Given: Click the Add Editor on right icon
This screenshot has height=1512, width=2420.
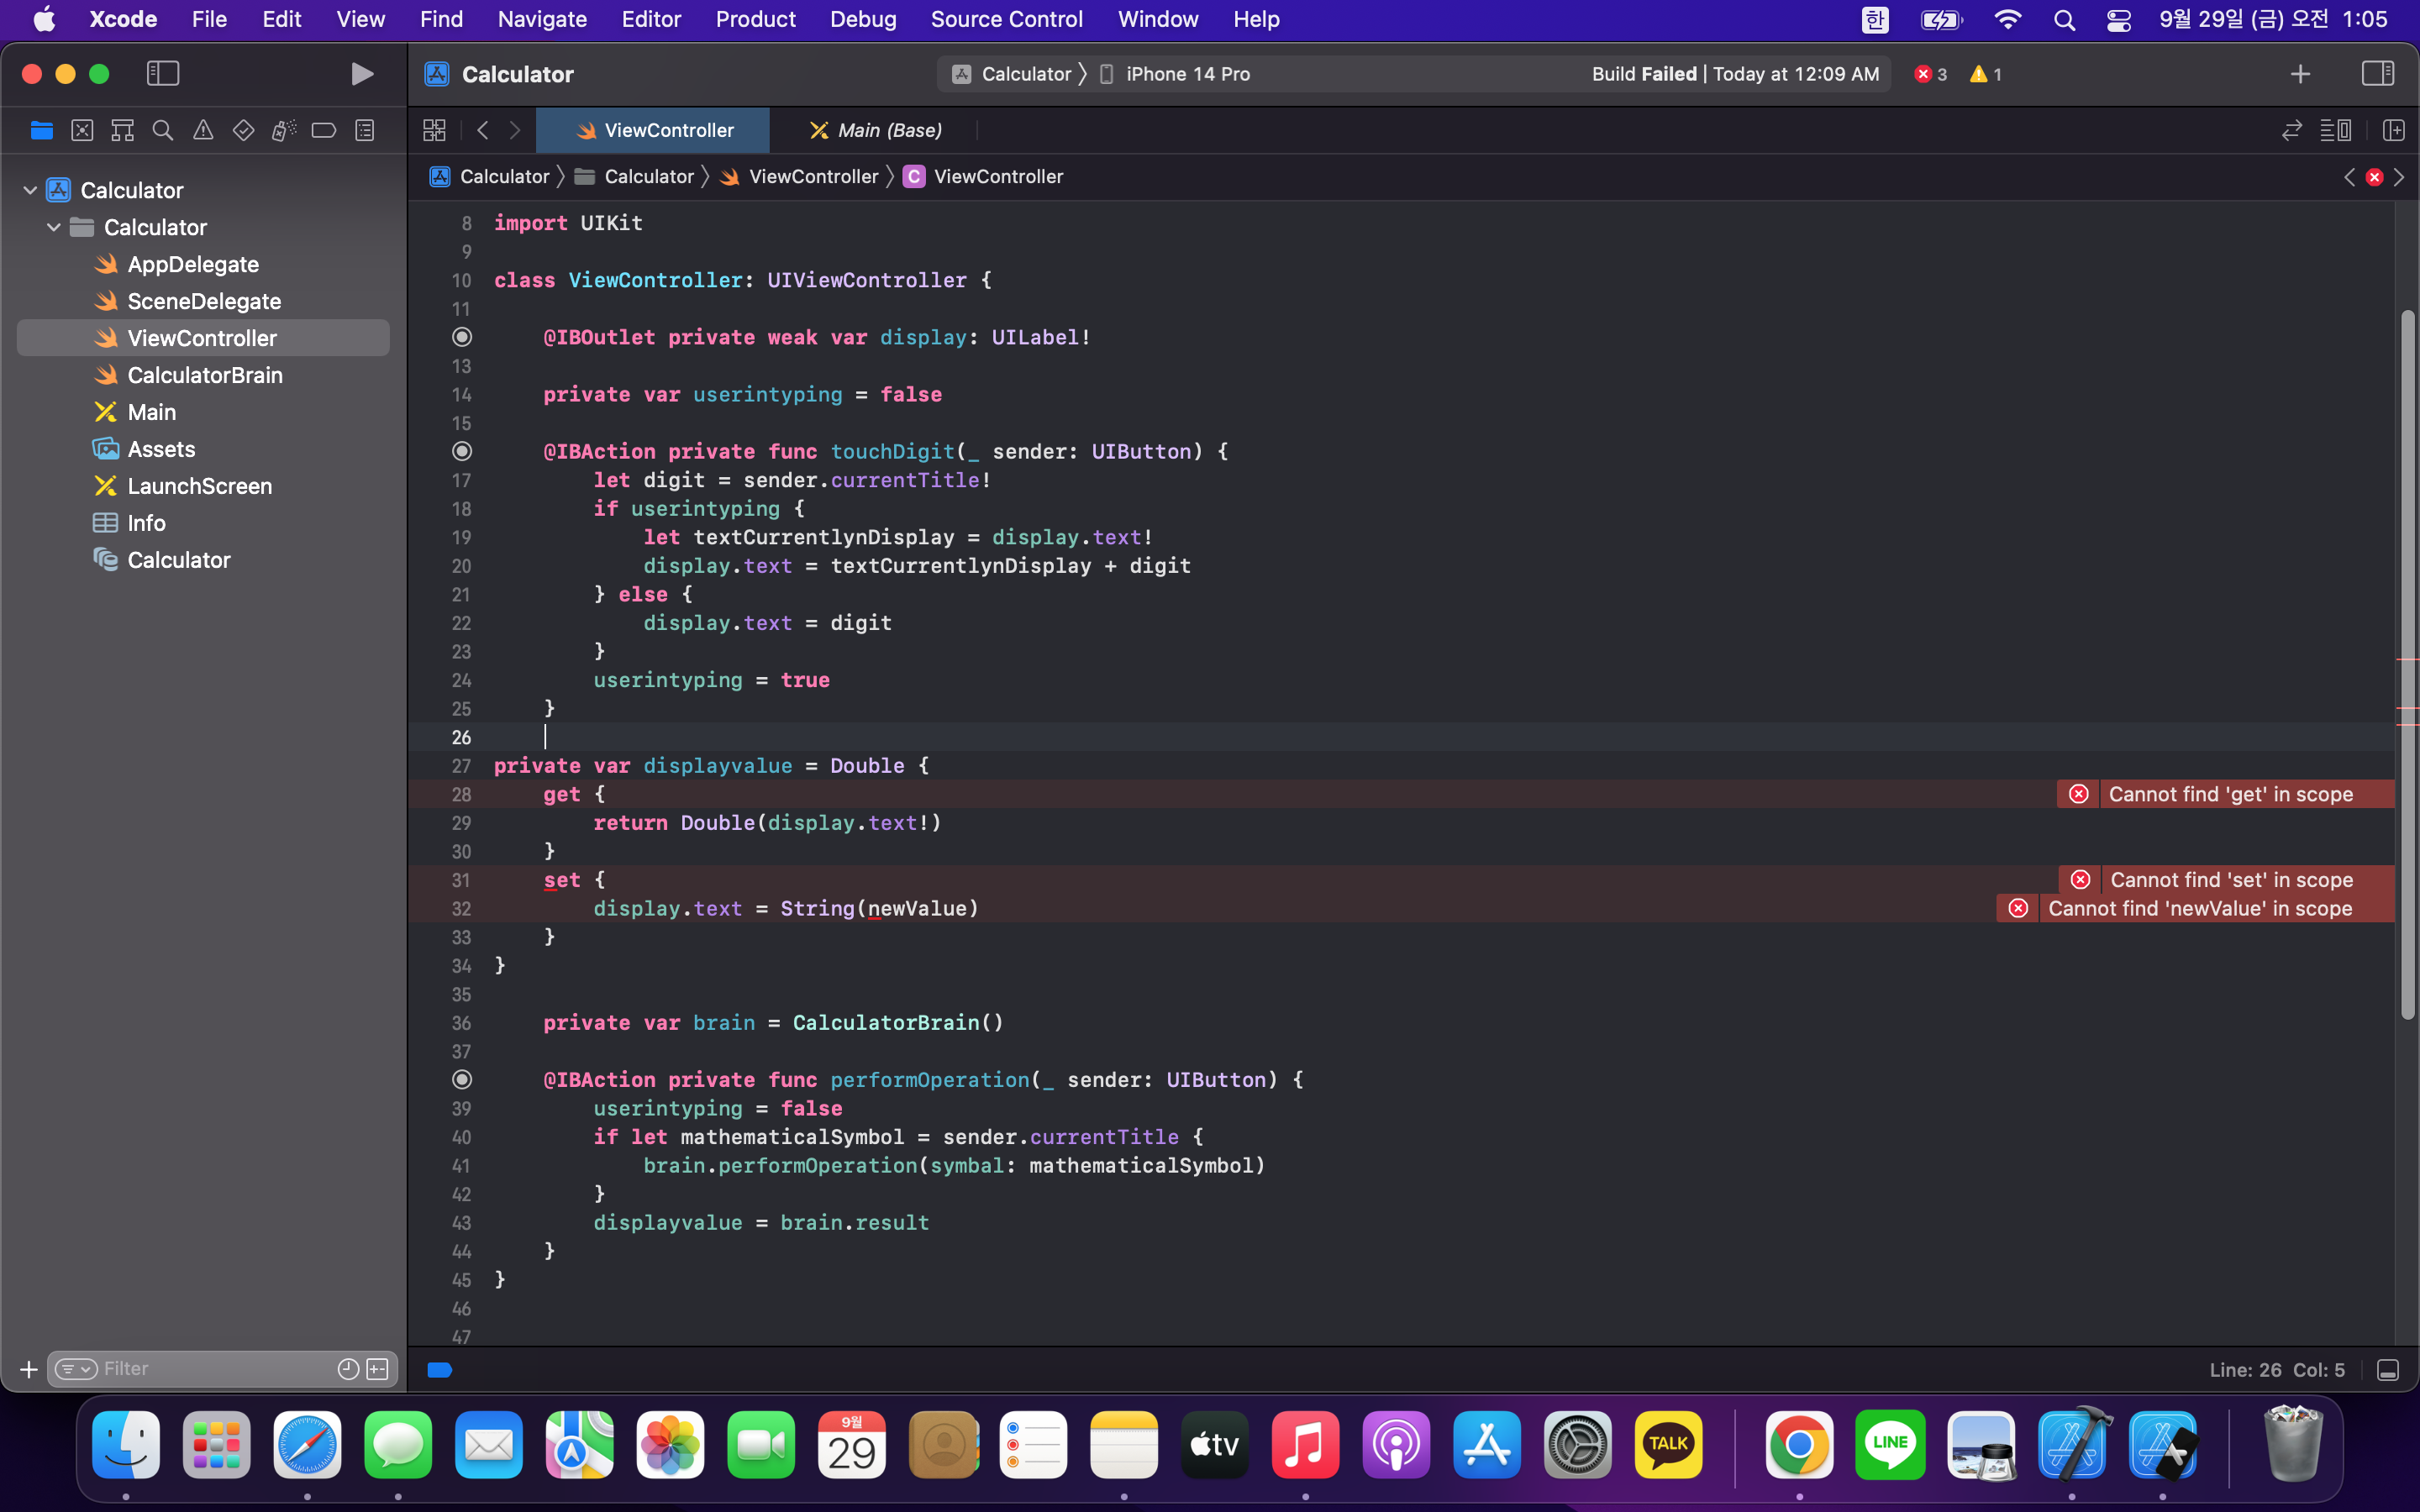Looking at the screenshot, I should pyautogui.click(x=2393, y=131).
